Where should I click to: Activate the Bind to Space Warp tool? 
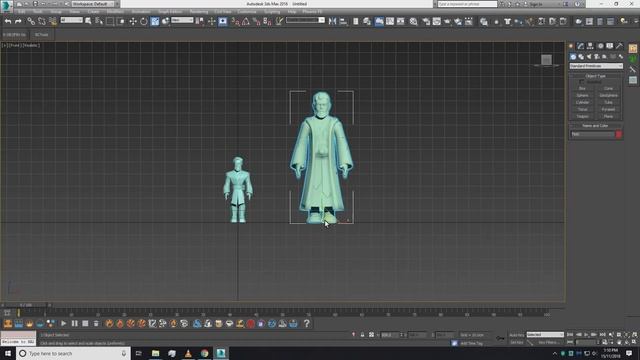[53, 21]
